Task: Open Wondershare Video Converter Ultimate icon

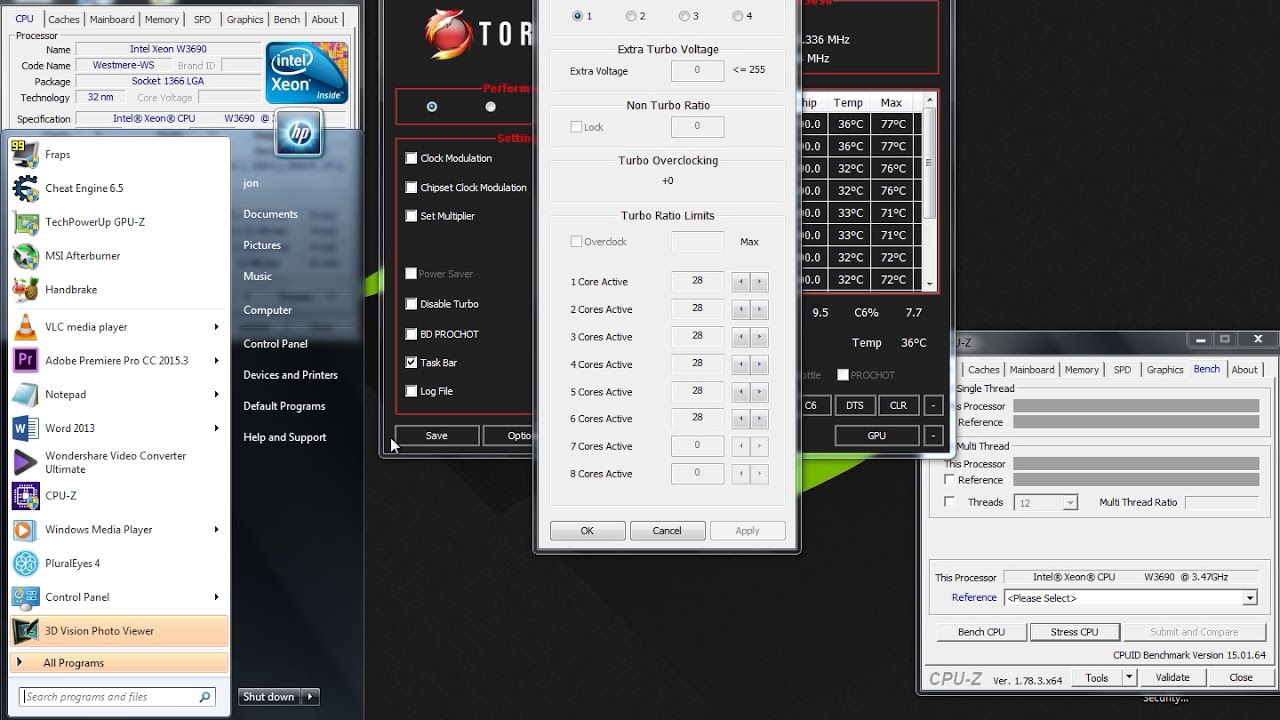Action: click(25, 462)
